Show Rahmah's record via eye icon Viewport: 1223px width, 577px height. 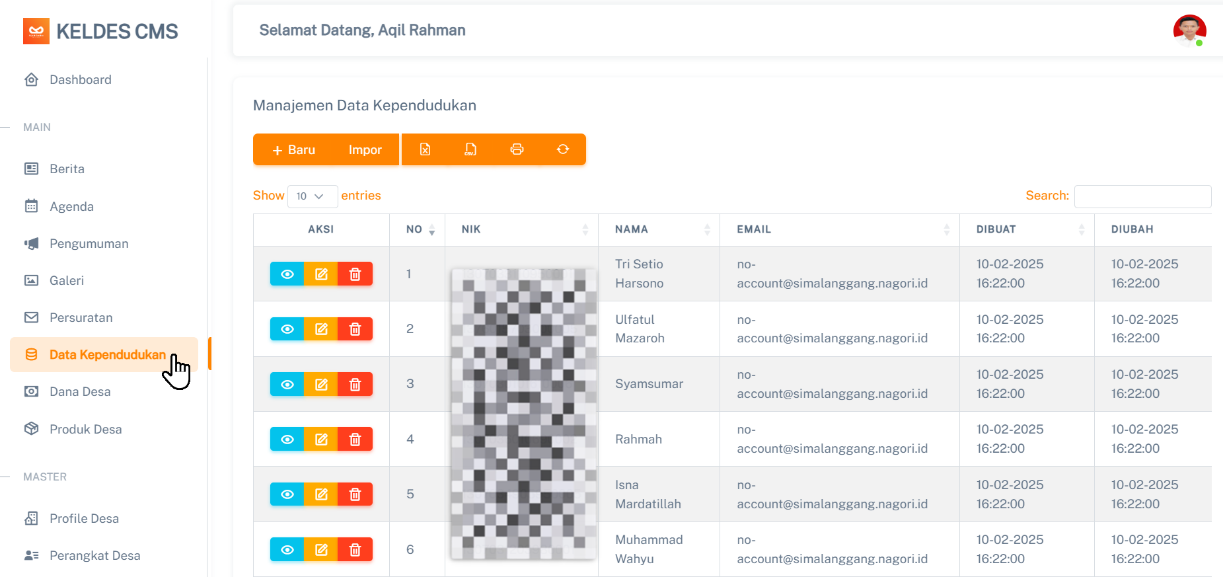coord(287,439)
